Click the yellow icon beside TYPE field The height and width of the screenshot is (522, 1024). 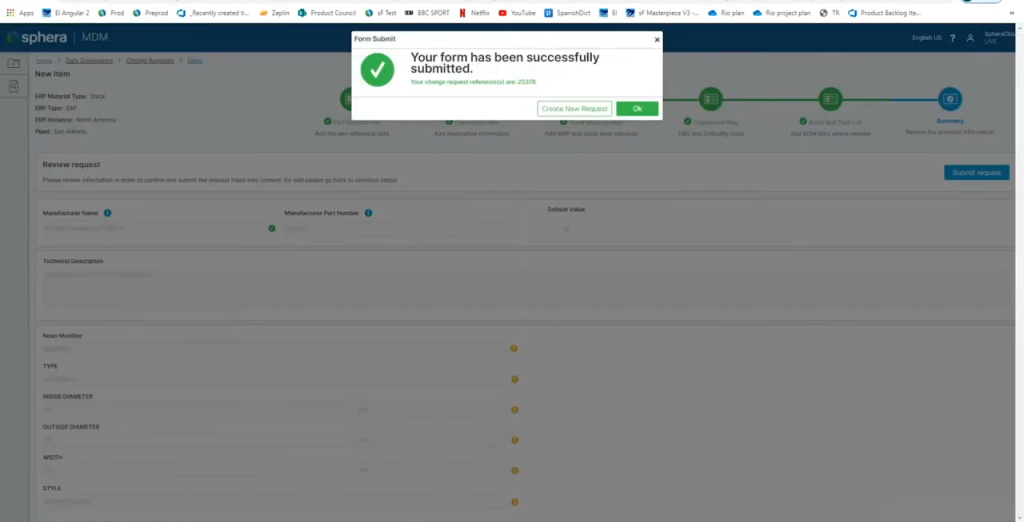click(514, 379)
